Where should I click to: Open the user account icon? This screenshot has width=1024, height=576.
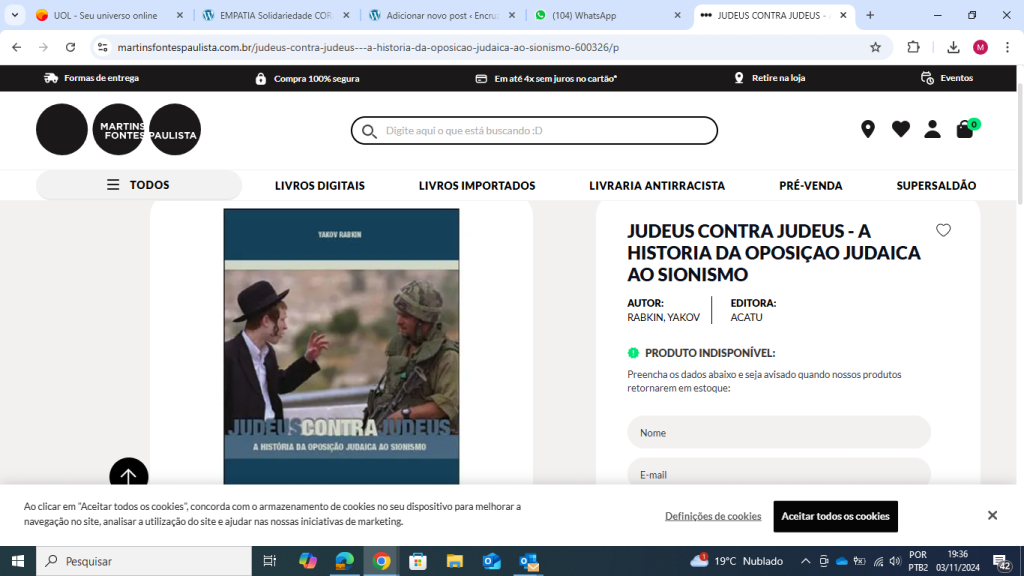(x=932, y=129)
